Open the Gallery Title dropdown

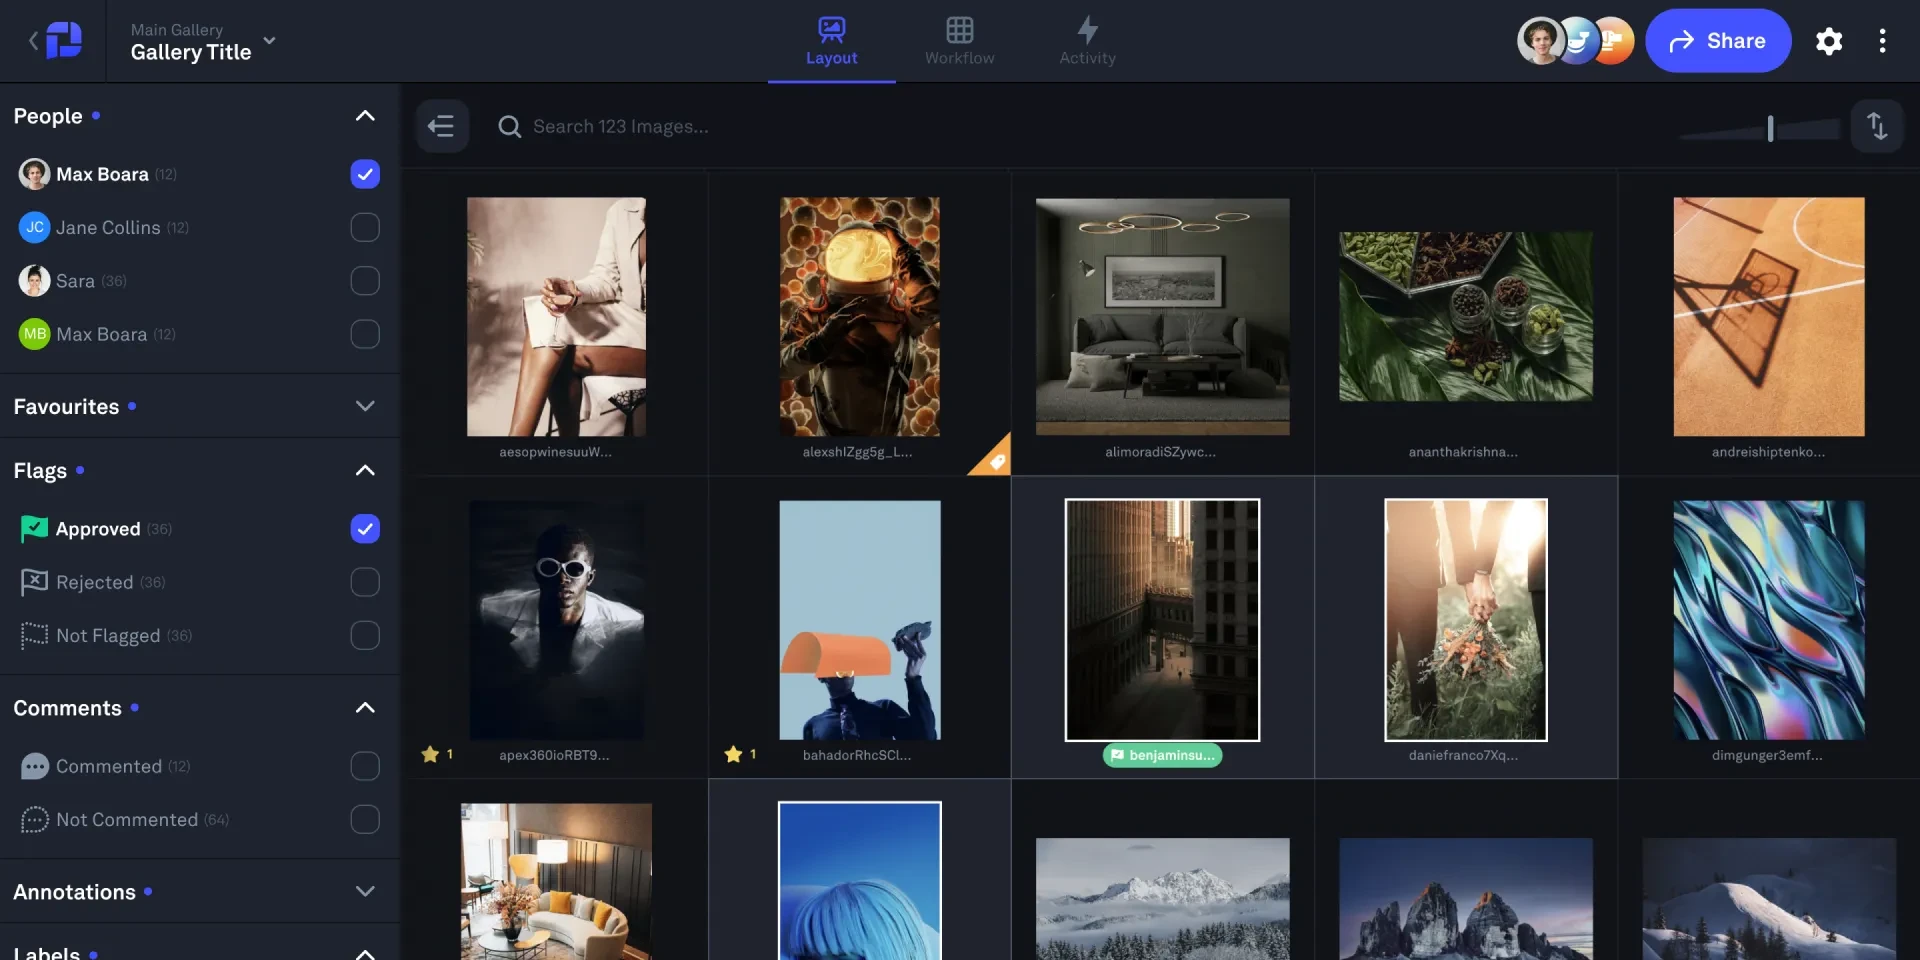(268, 41)
